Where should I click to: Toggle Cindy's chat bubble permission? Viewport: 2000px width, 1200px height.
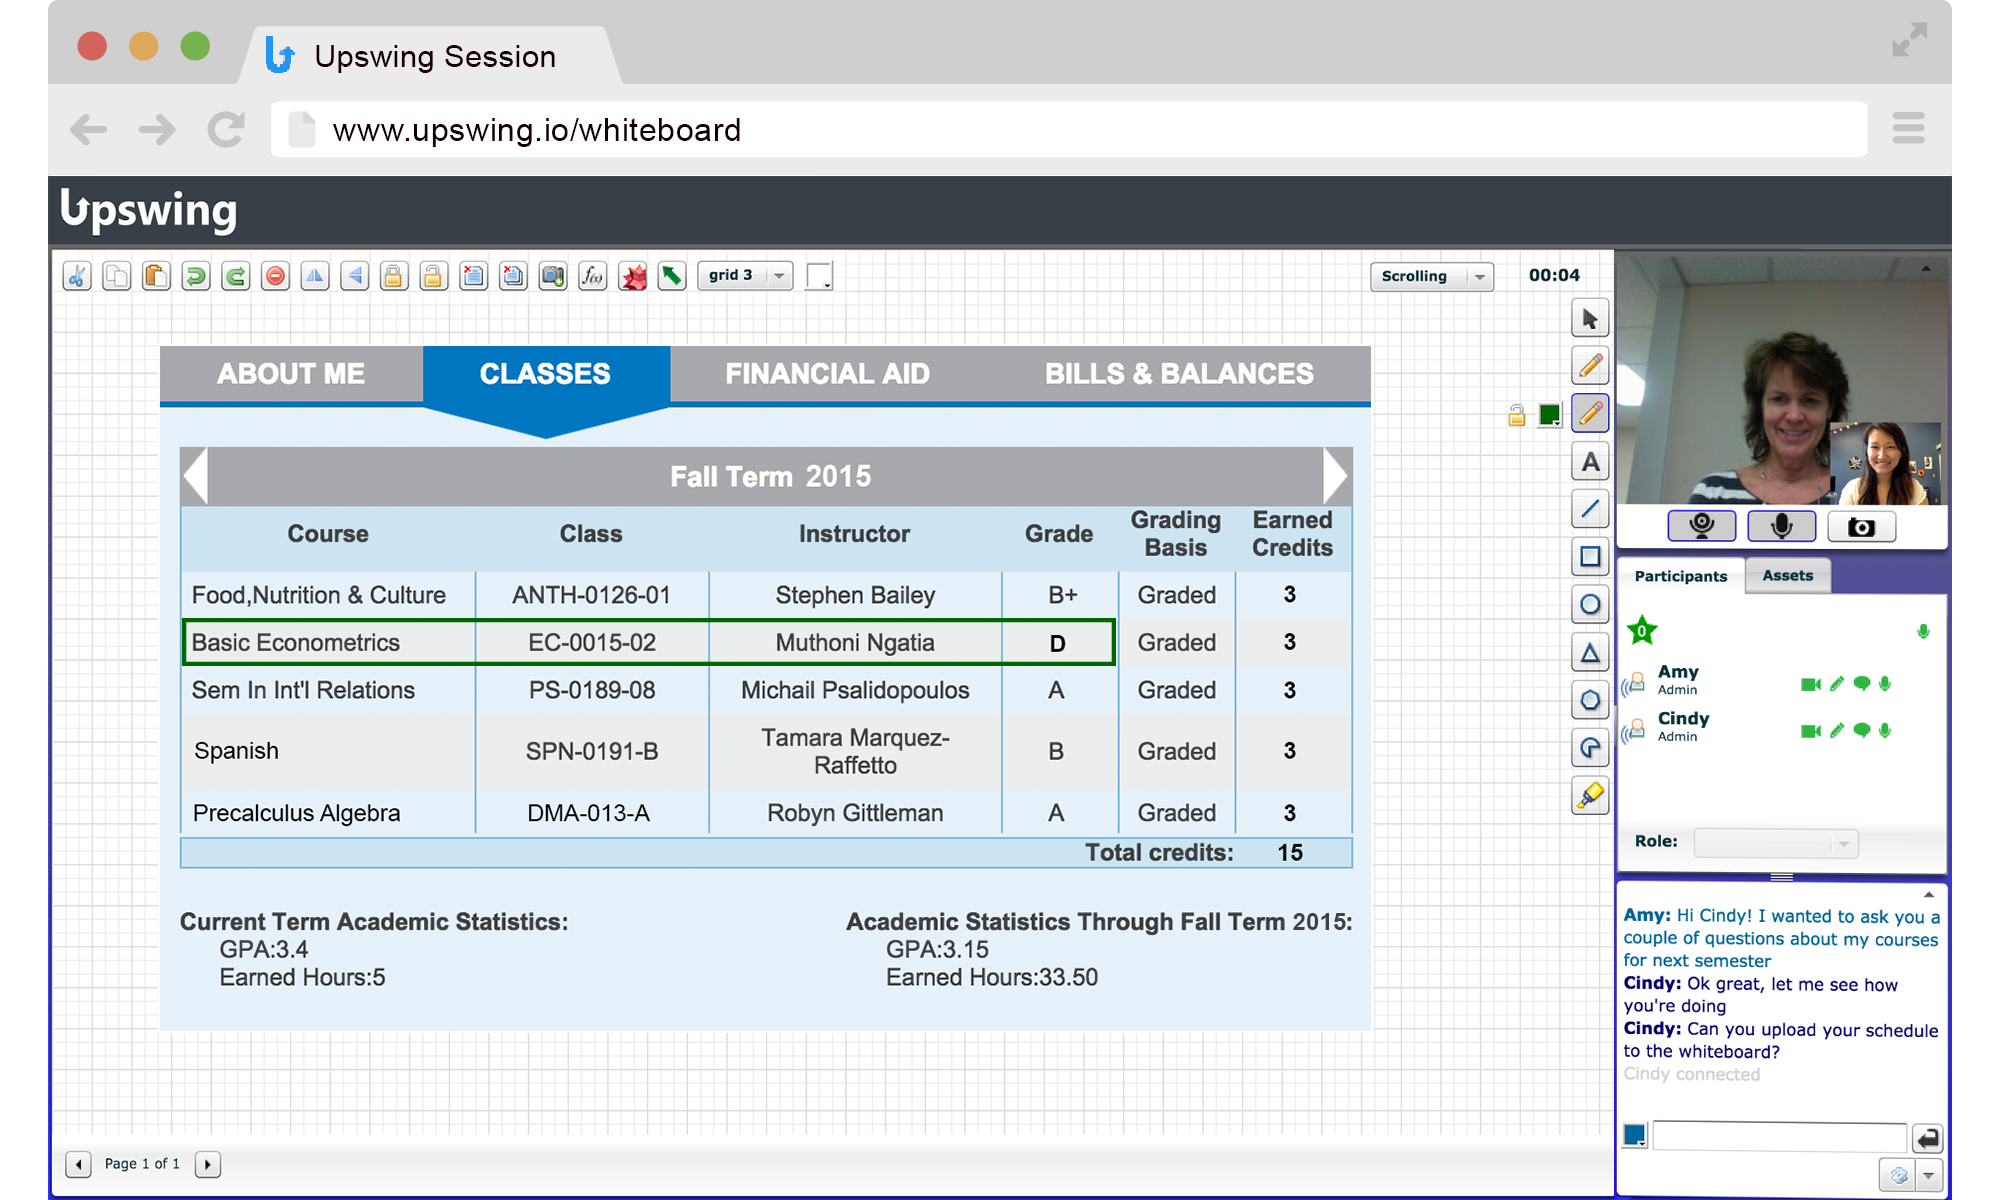pyautogui.click(x=1862, y=731)
